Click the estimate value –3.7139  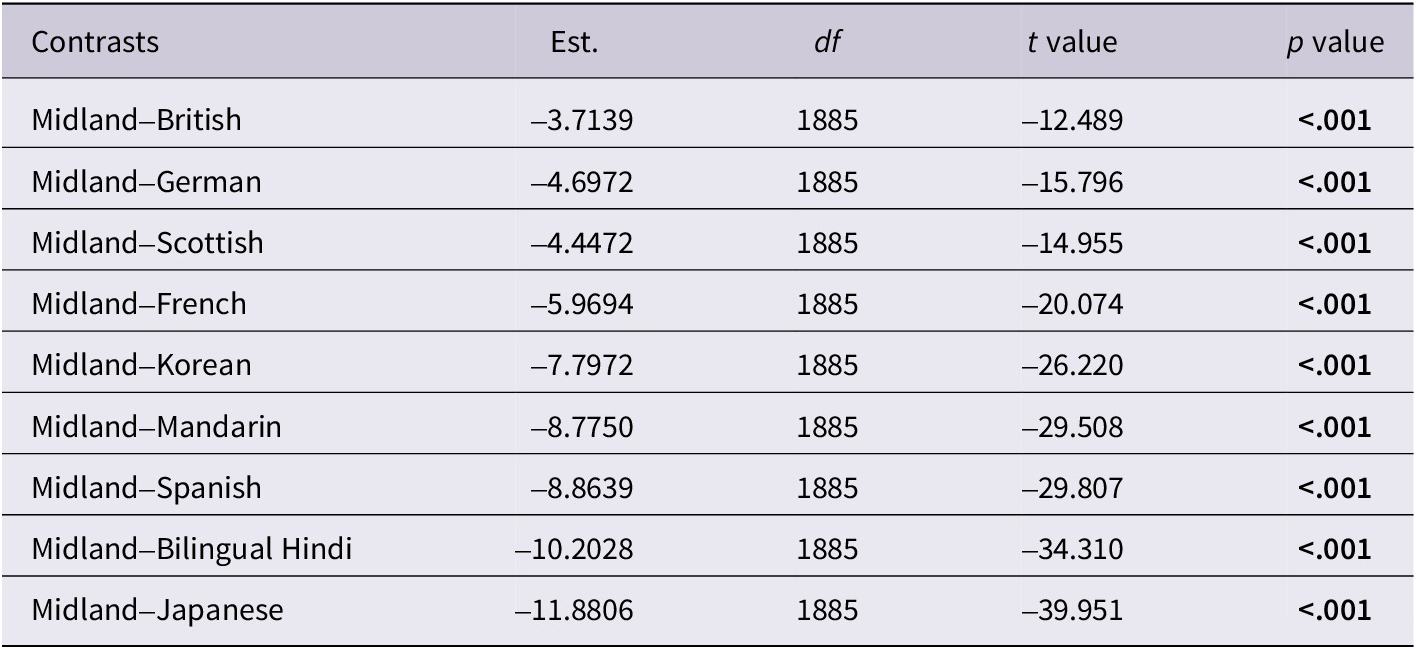tap(582, 121)
